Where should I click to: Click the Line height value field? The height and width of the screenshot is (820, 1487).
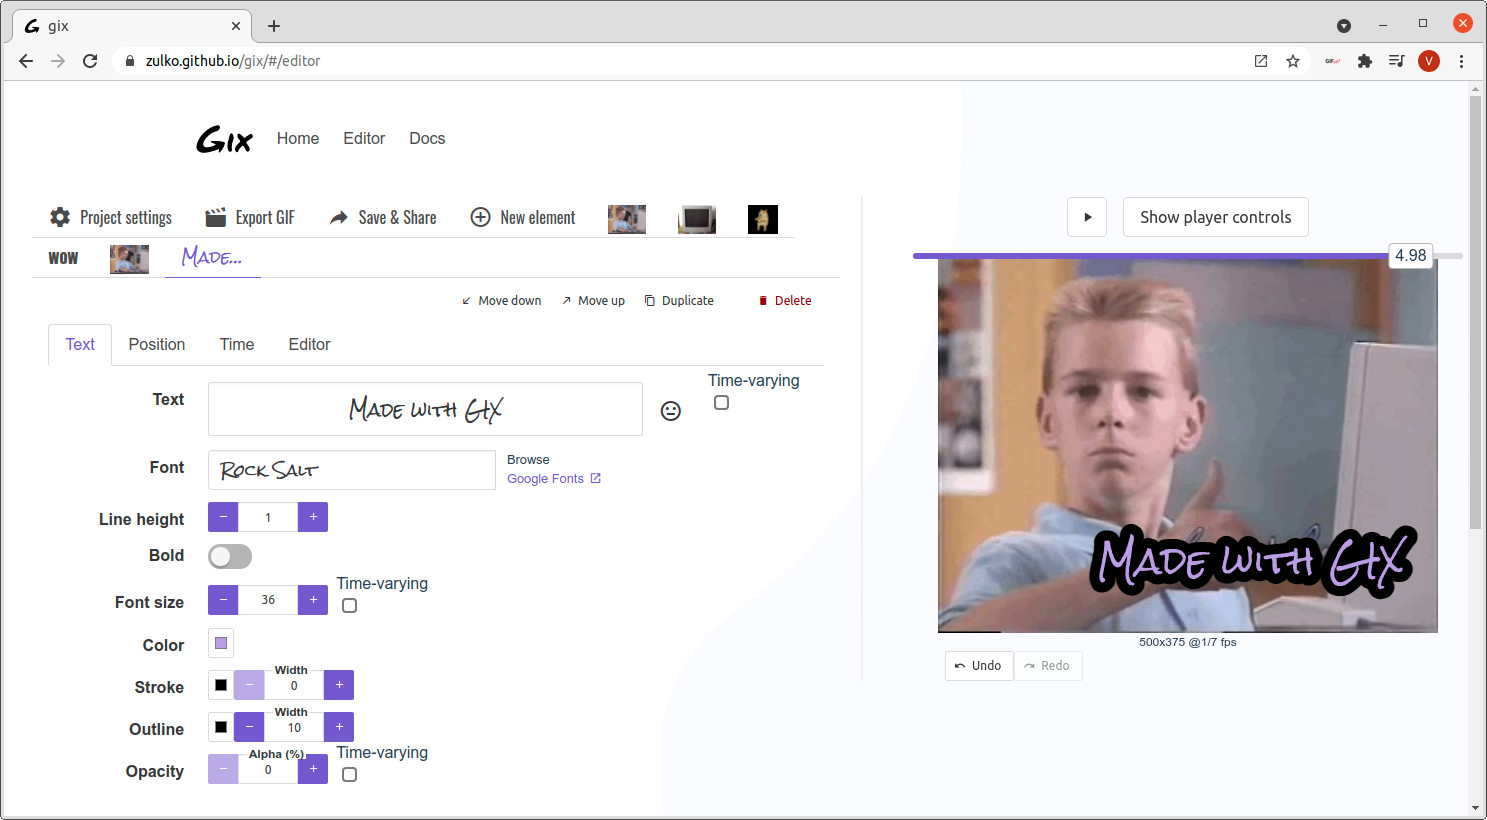(268, 517)
